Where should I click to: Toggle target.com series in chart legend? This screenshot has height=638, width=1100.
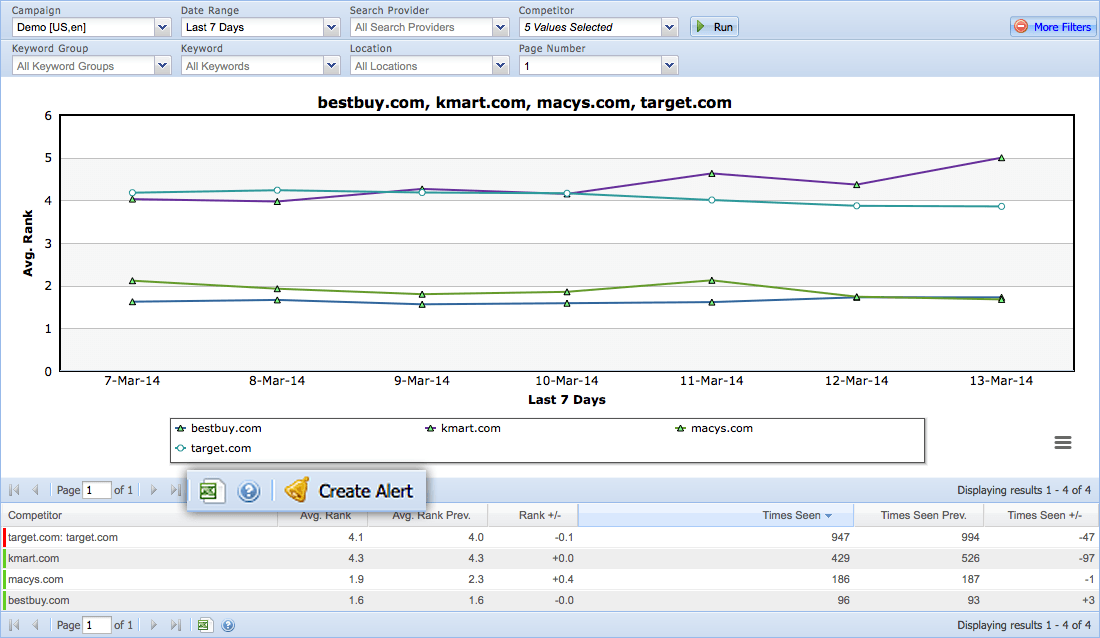[x=213, y=448]
